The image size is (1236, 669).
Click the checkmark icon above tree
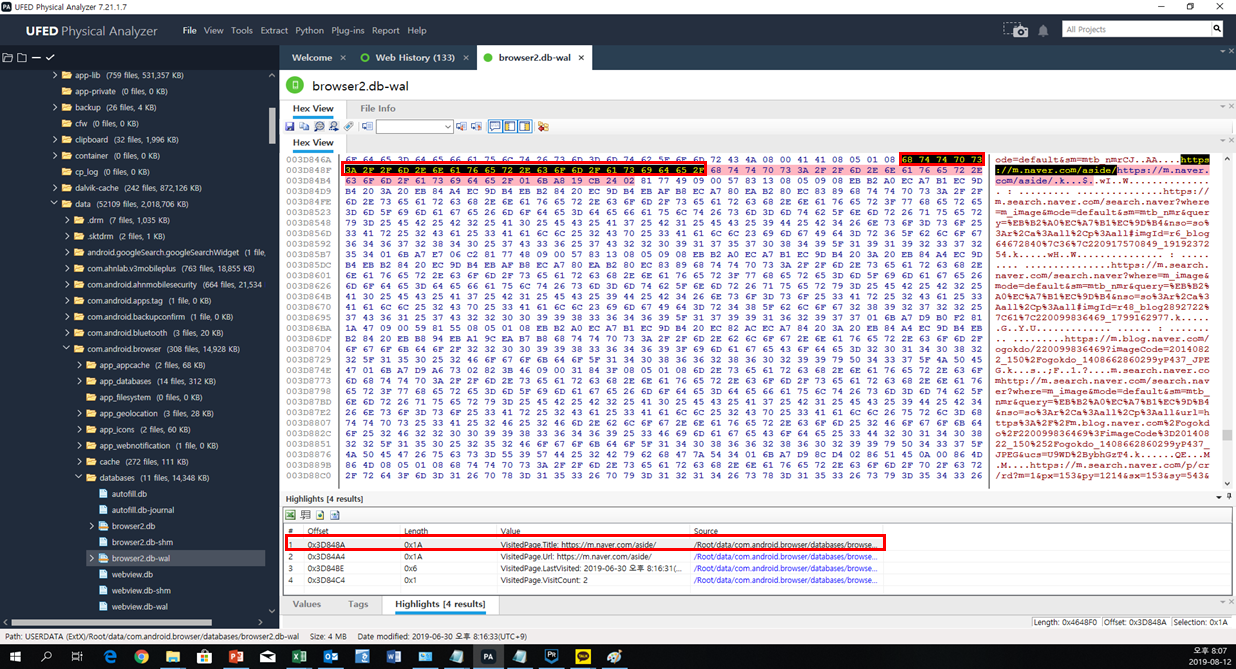[x=49, y=57]
